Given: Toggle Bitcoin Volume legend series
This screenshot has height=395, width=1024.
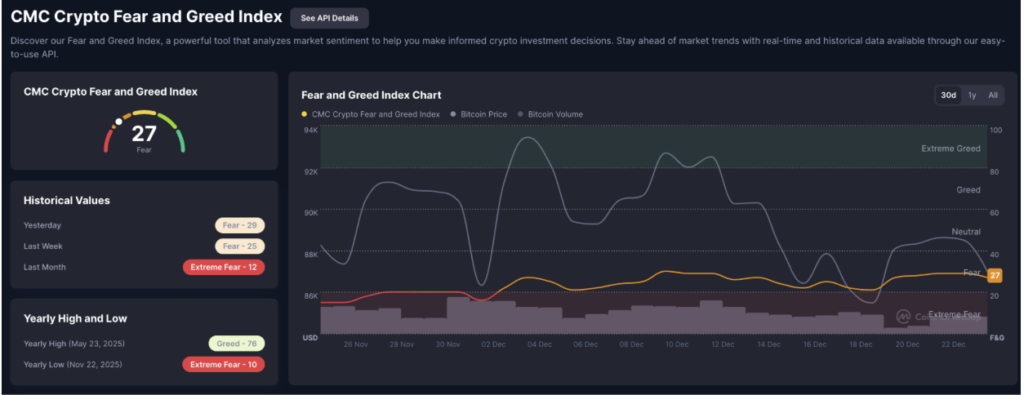Looking at the screenshot, I should point(551,114).
